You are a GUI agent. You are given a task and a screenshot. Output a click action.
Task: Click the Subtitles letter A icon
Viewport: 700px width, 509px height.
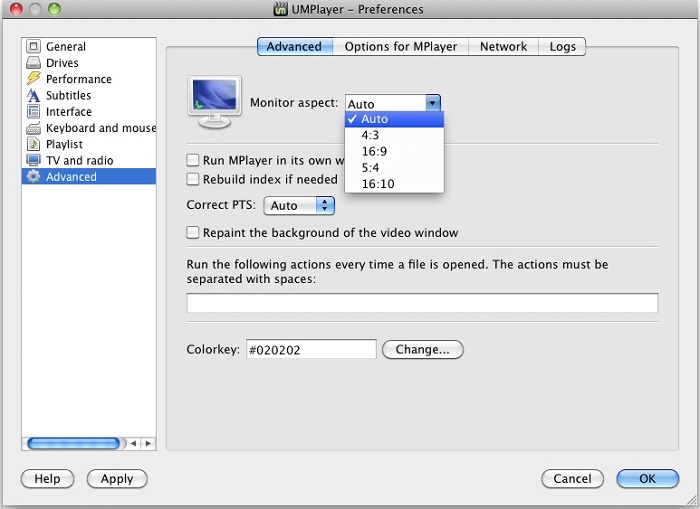(33, 95)
